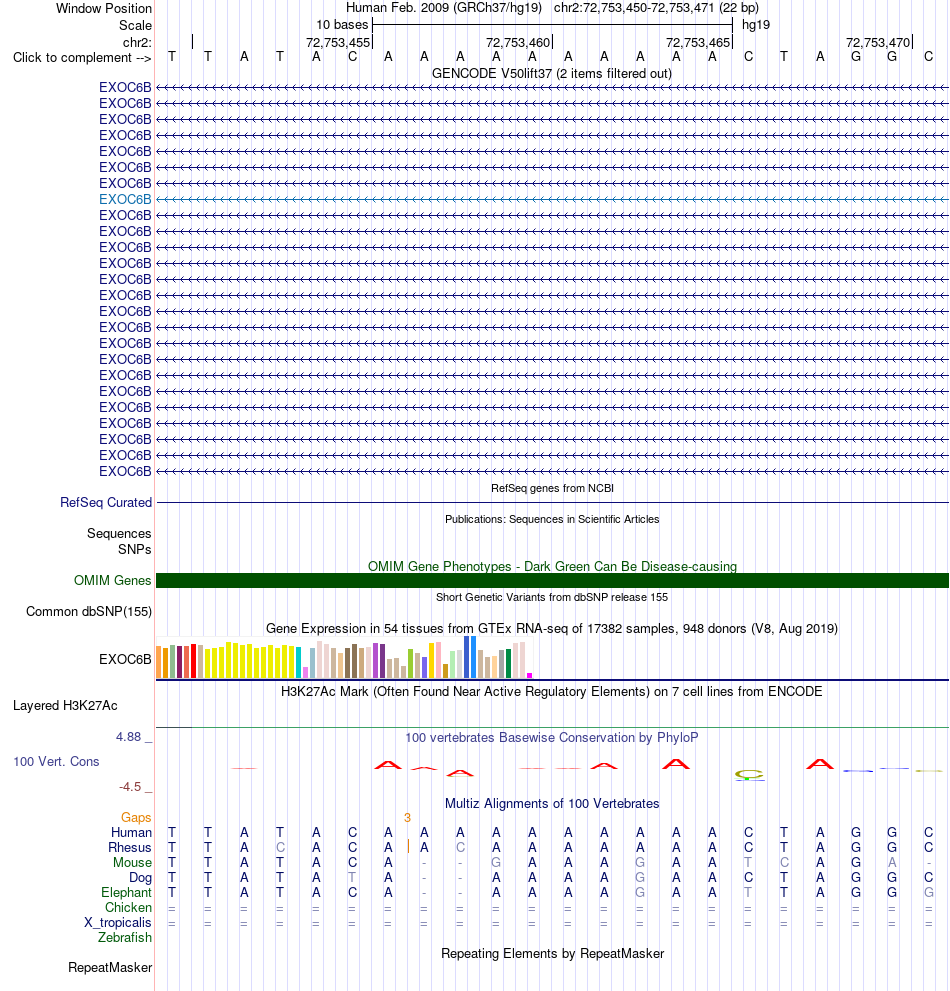The image size is (950, 991).
Task: Click the 4.88 PhyloP upper scale value
Action: coord(128,736)
